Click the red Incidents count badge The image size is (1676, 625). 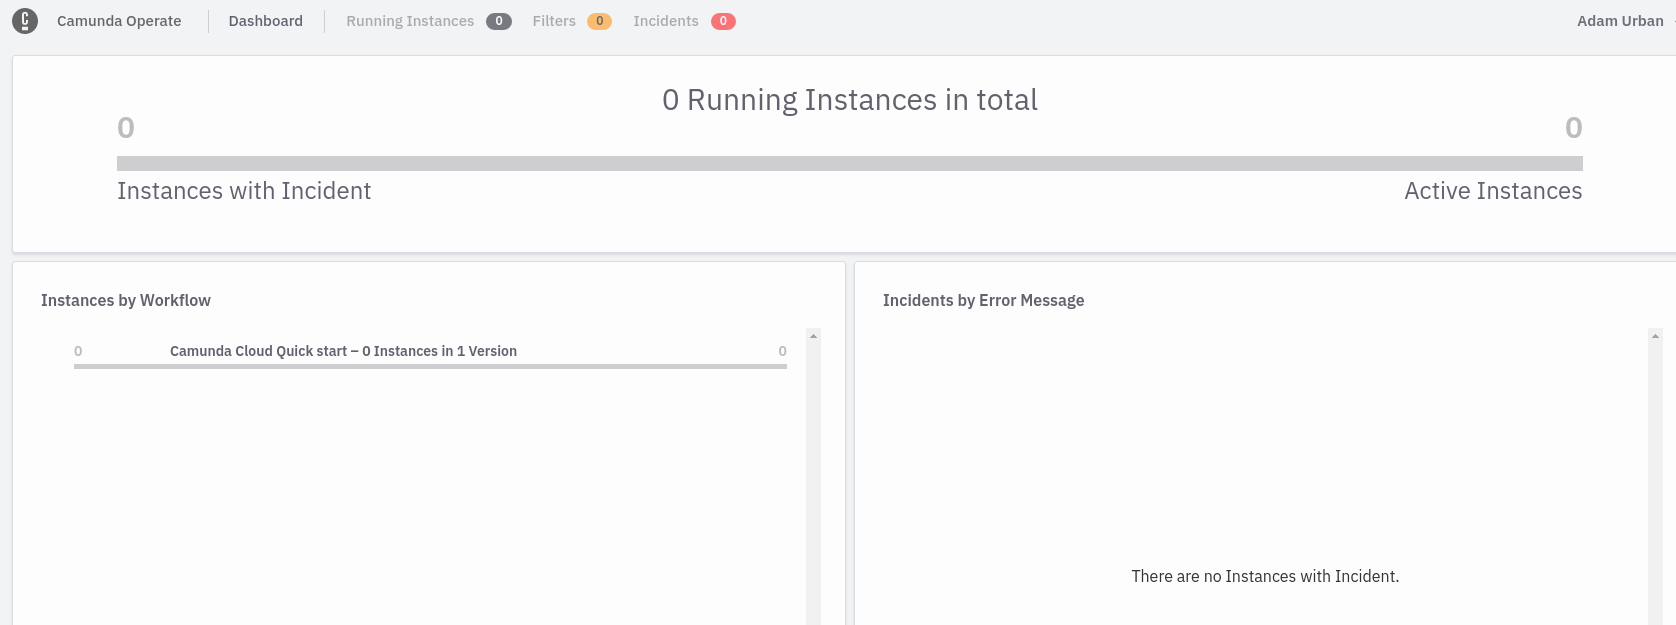(723, 21)
